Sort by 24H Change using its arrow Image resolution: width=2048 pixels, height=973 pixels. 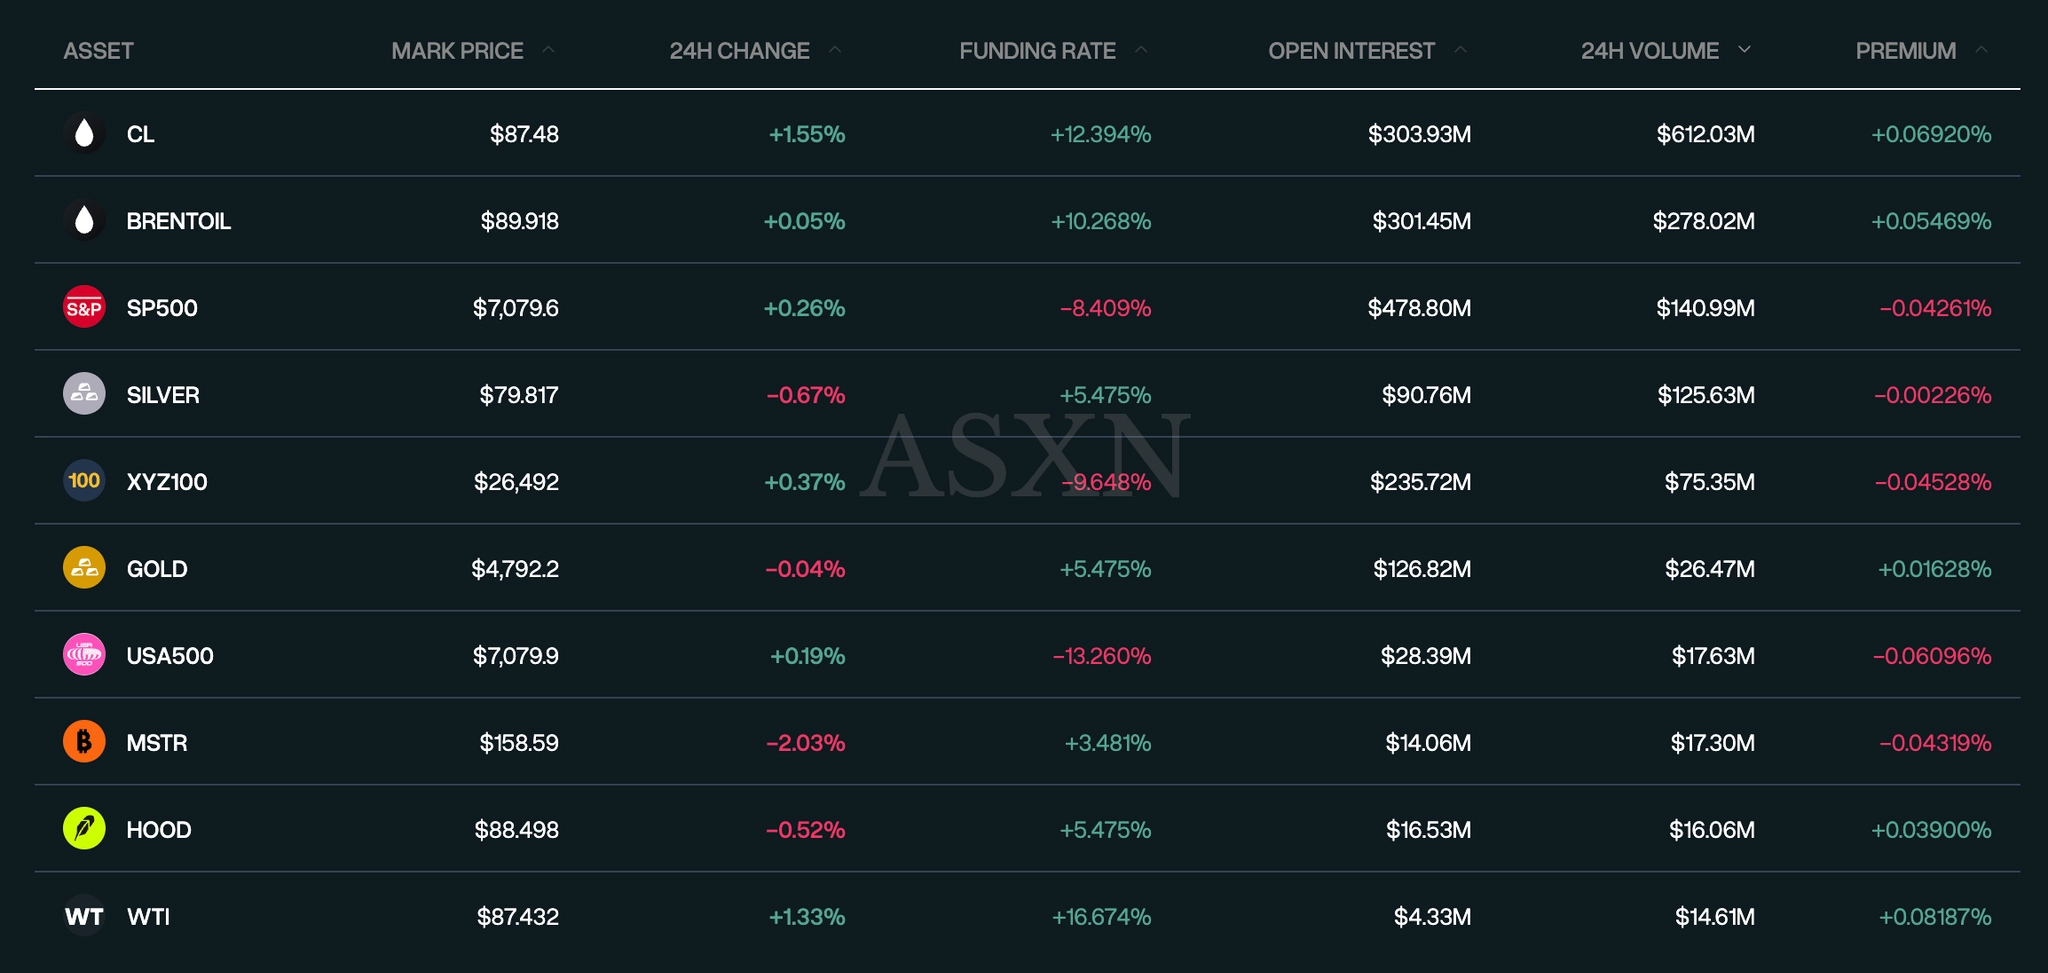coord(835,50)
